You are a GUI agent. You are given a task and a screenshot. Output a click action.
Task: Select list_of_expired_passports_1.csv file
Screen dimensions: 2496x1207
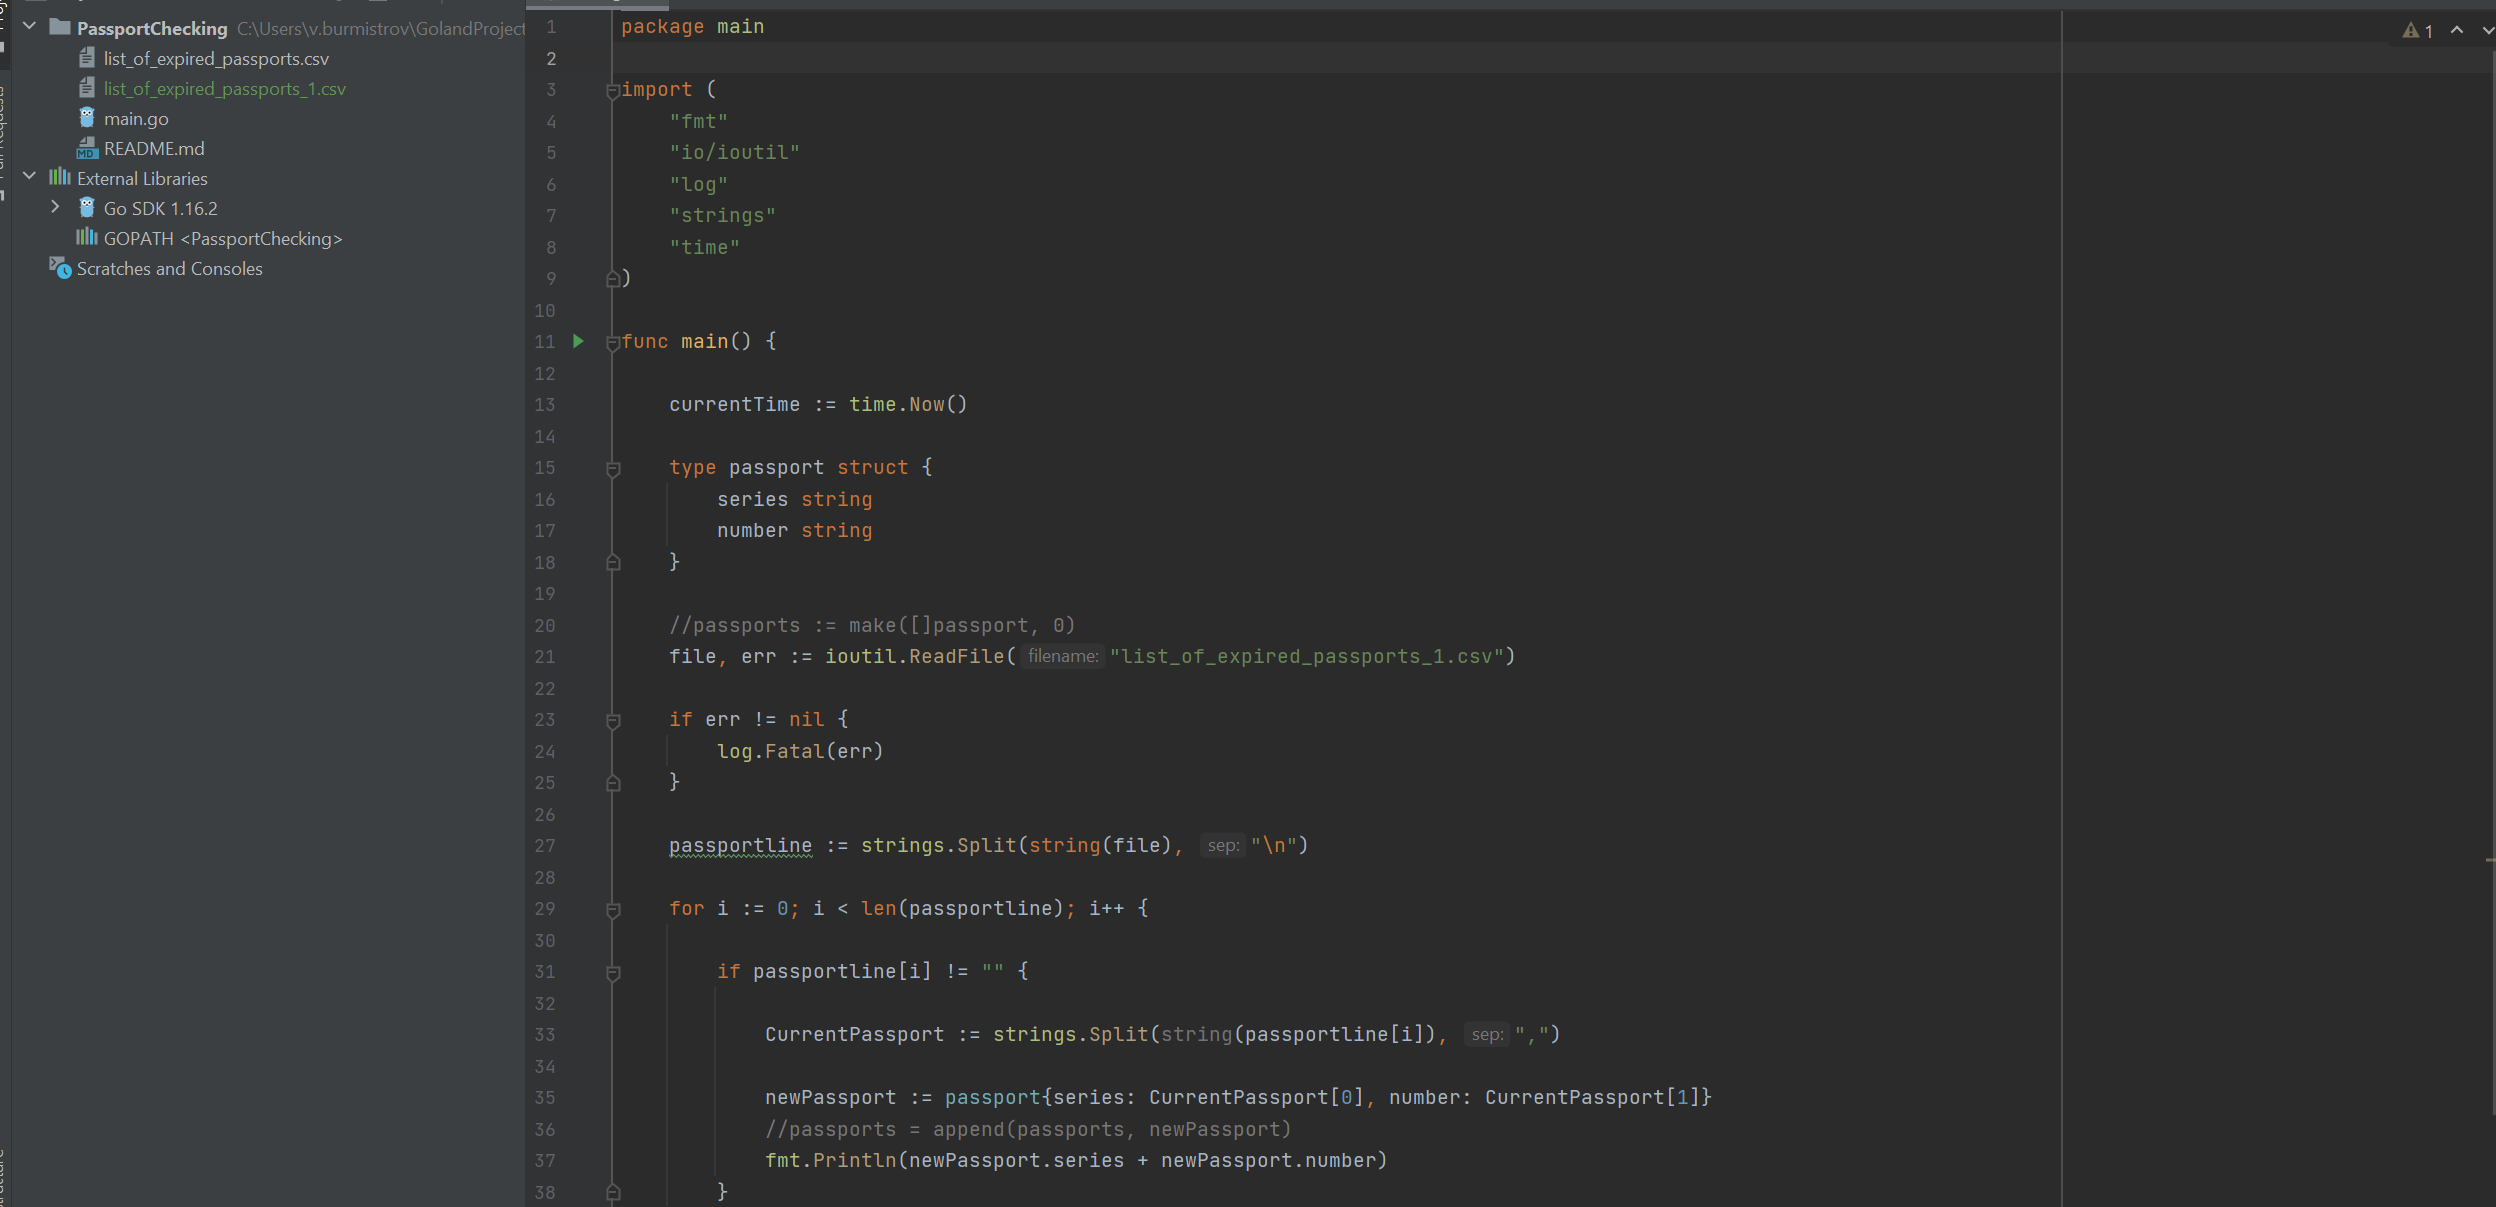tap(224, 89)
